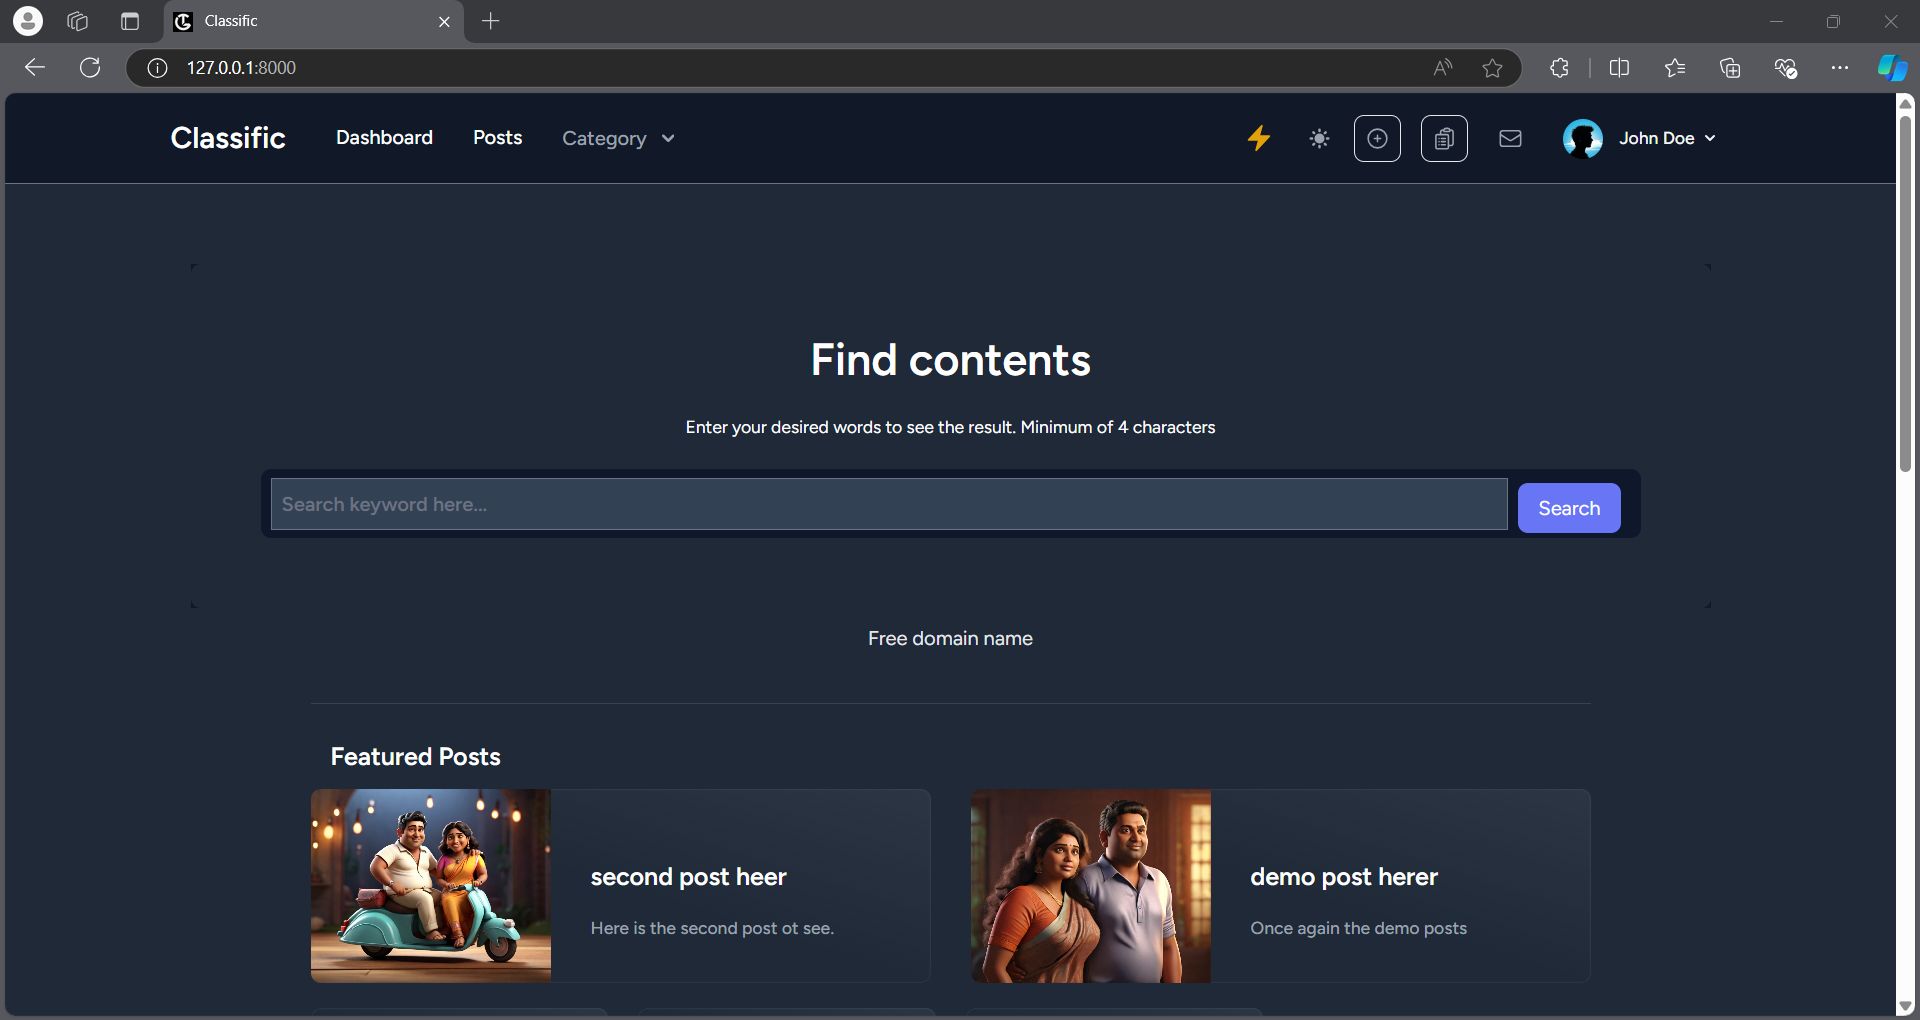This screenshot has height=1020, width=1920.
Task: Open messages via envelope icon
Action: pyautogui.click(x=1510, y=138)
